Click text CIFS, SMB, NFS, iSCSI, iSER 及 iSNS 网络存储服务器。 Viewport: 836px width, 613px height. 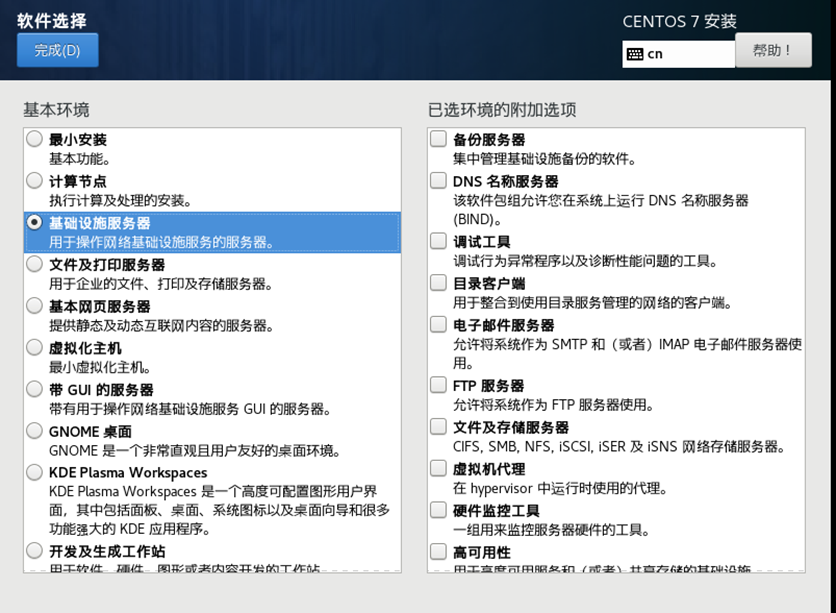tap(619, 446)
